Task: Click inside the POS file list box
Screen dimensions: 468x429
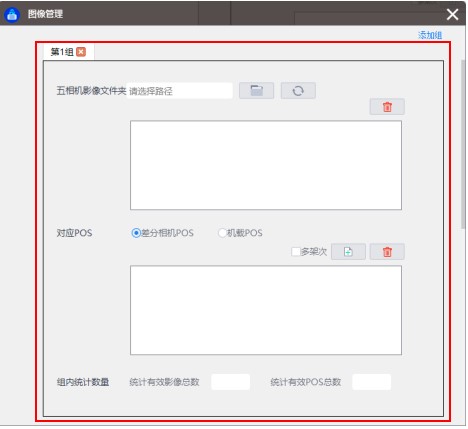Action: (x=266, y=310)
